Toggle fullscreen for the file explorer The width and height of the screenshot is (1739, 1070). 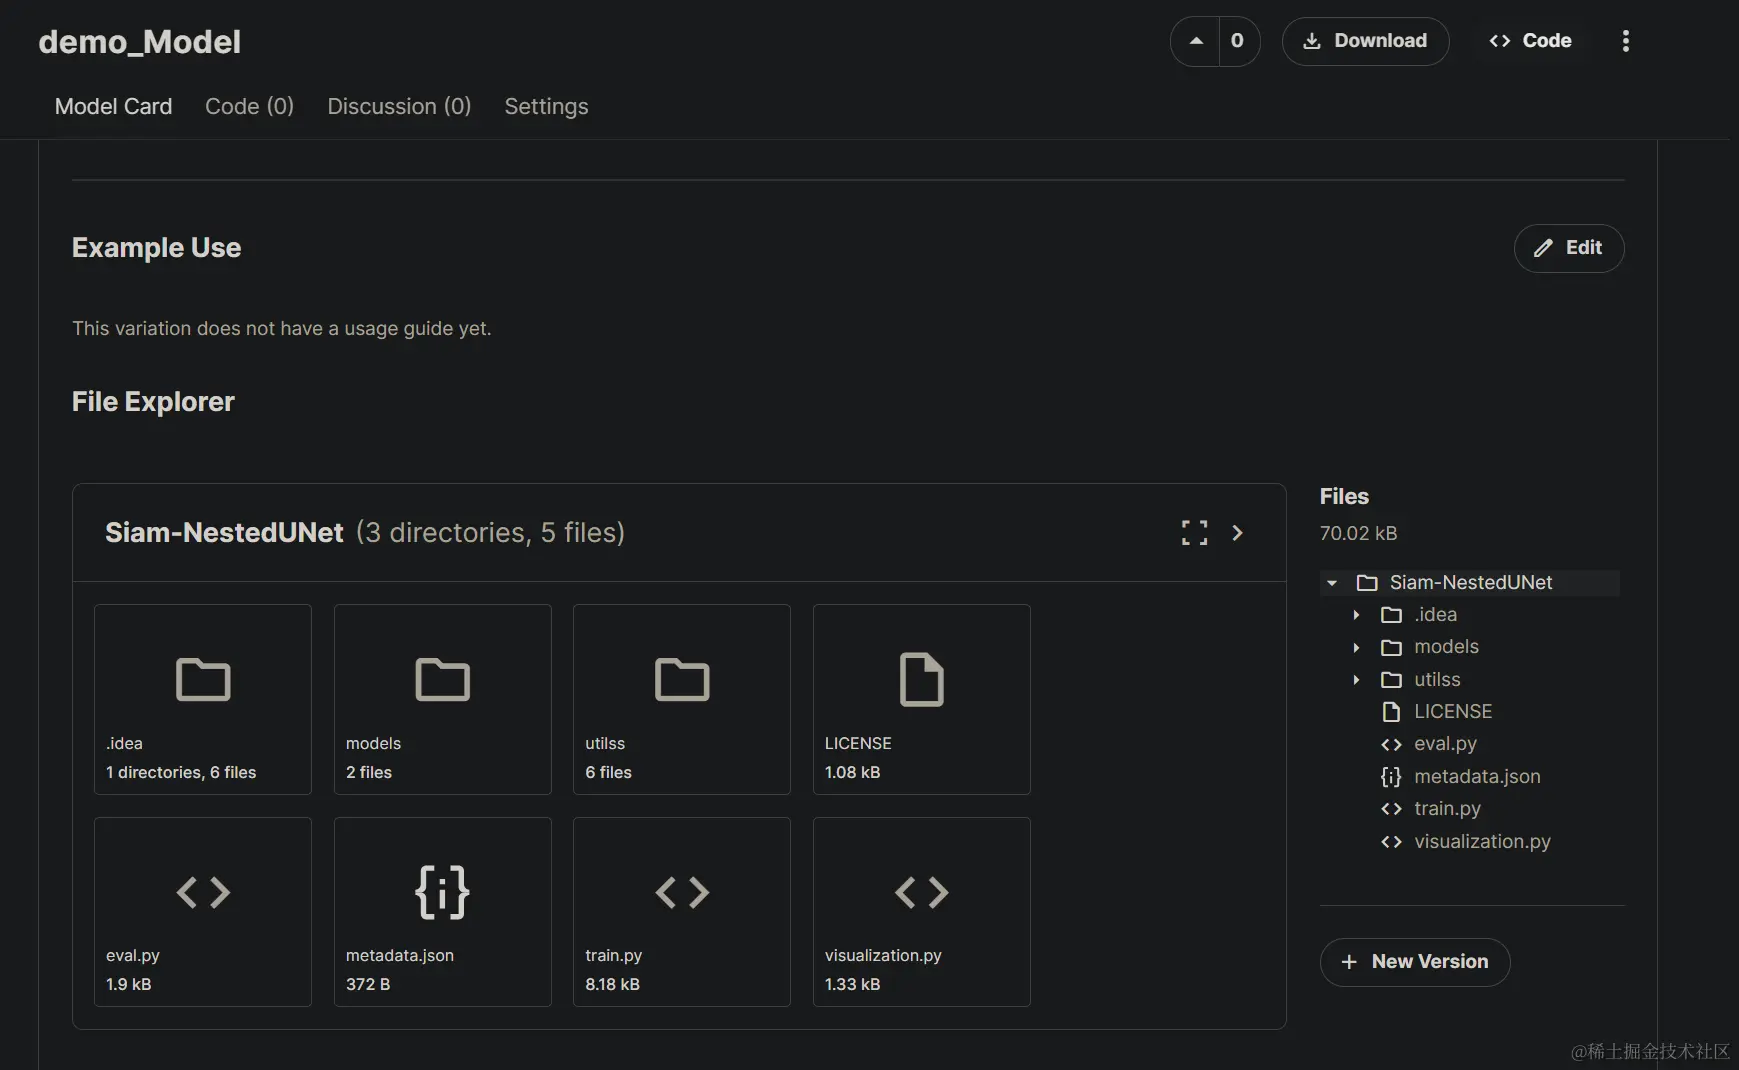[x=1194, y=533]
